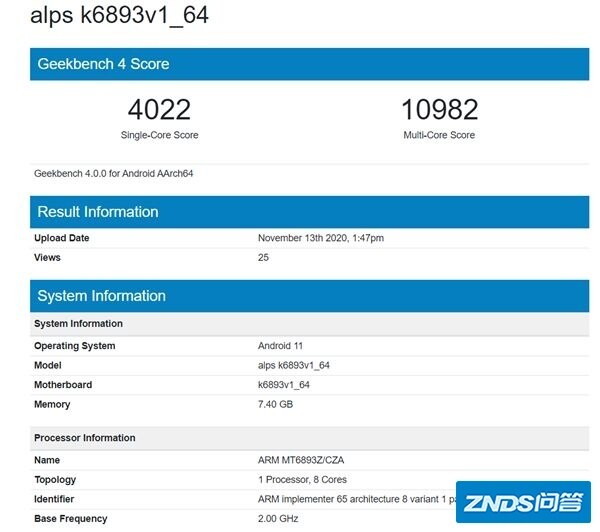
Task: Click Geekbench 4.0.0 for Android AArch64 text
Action: coord(114,173)
